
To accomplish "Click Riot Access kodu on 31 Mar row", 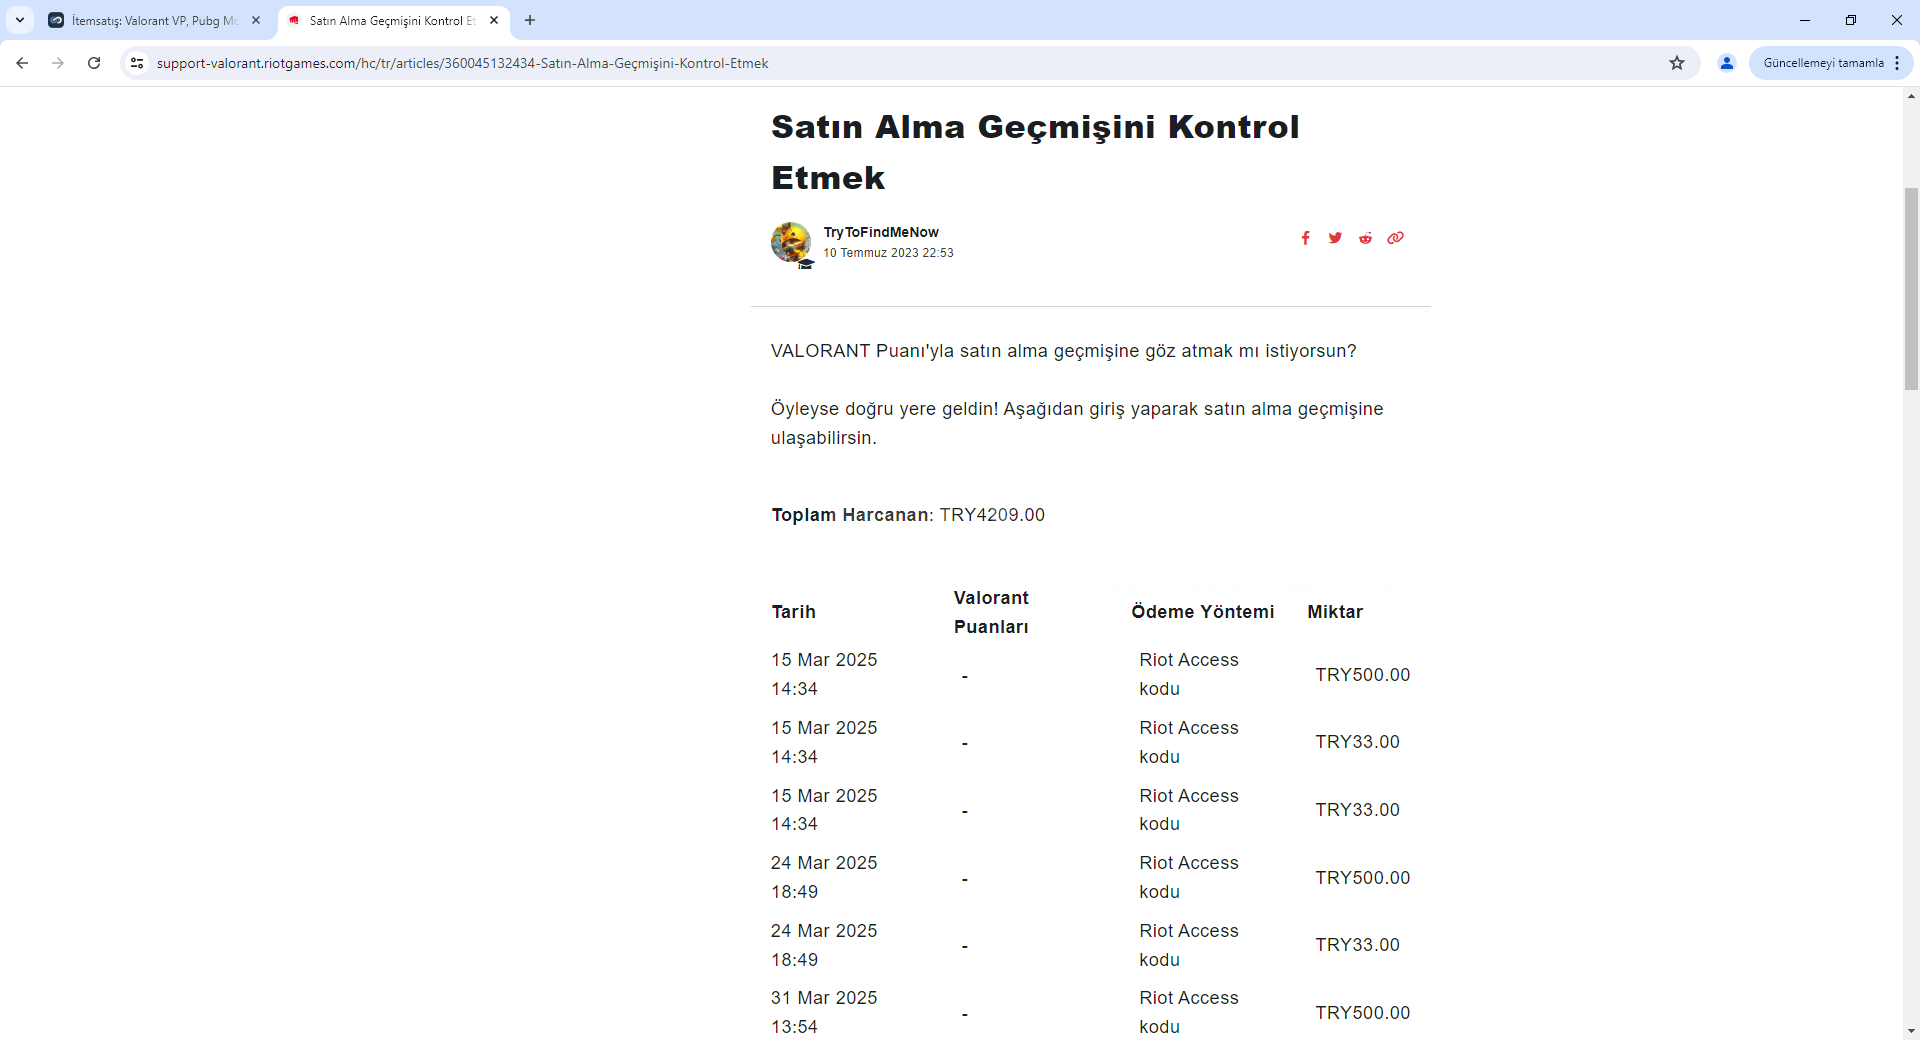I will (x=1189, y=1012).
